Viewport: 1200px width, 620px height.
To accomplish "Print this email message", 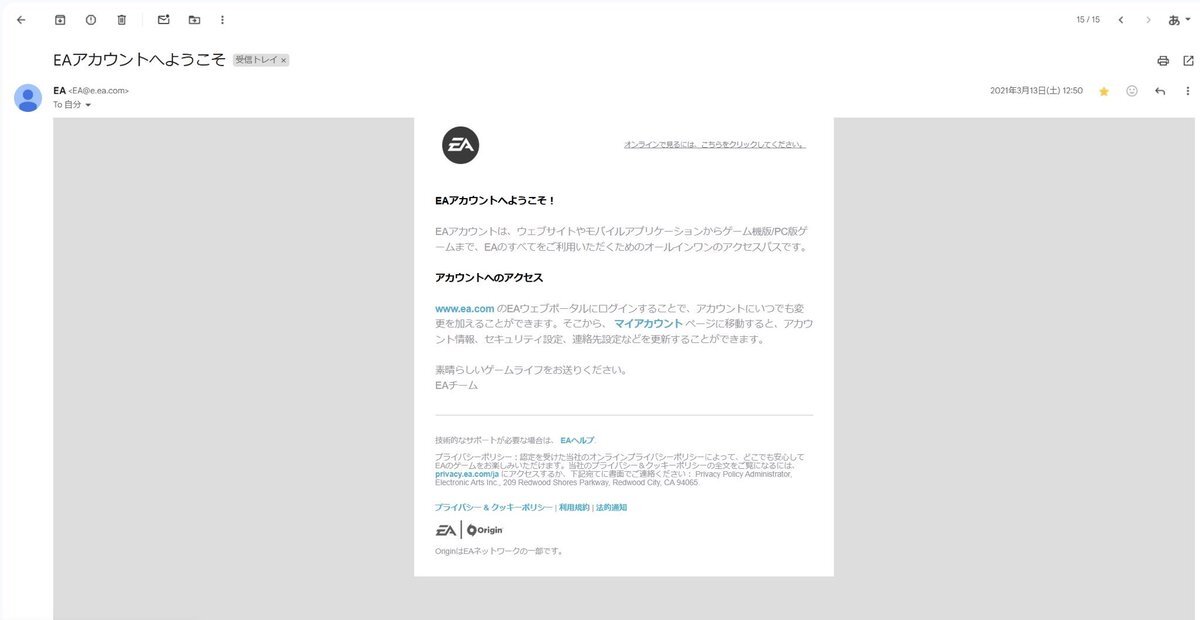I will click(1163, 60).
